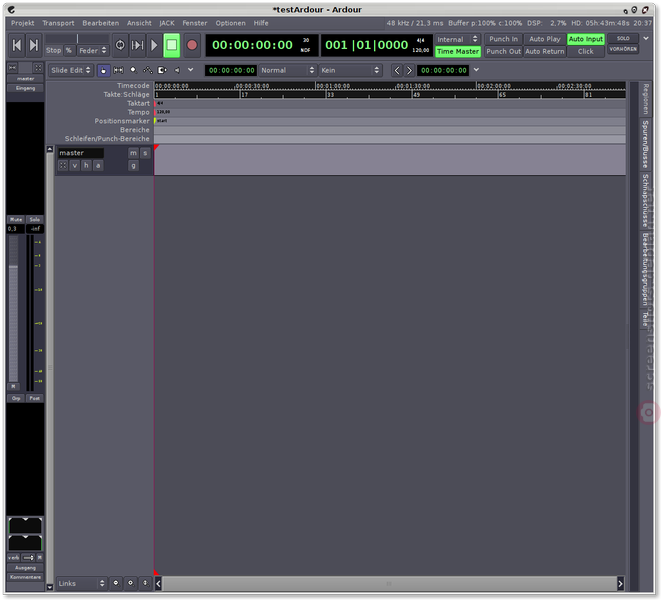Open Internal sync source dropdown
The width and height of the screenshot is (661, 600).
458,39
